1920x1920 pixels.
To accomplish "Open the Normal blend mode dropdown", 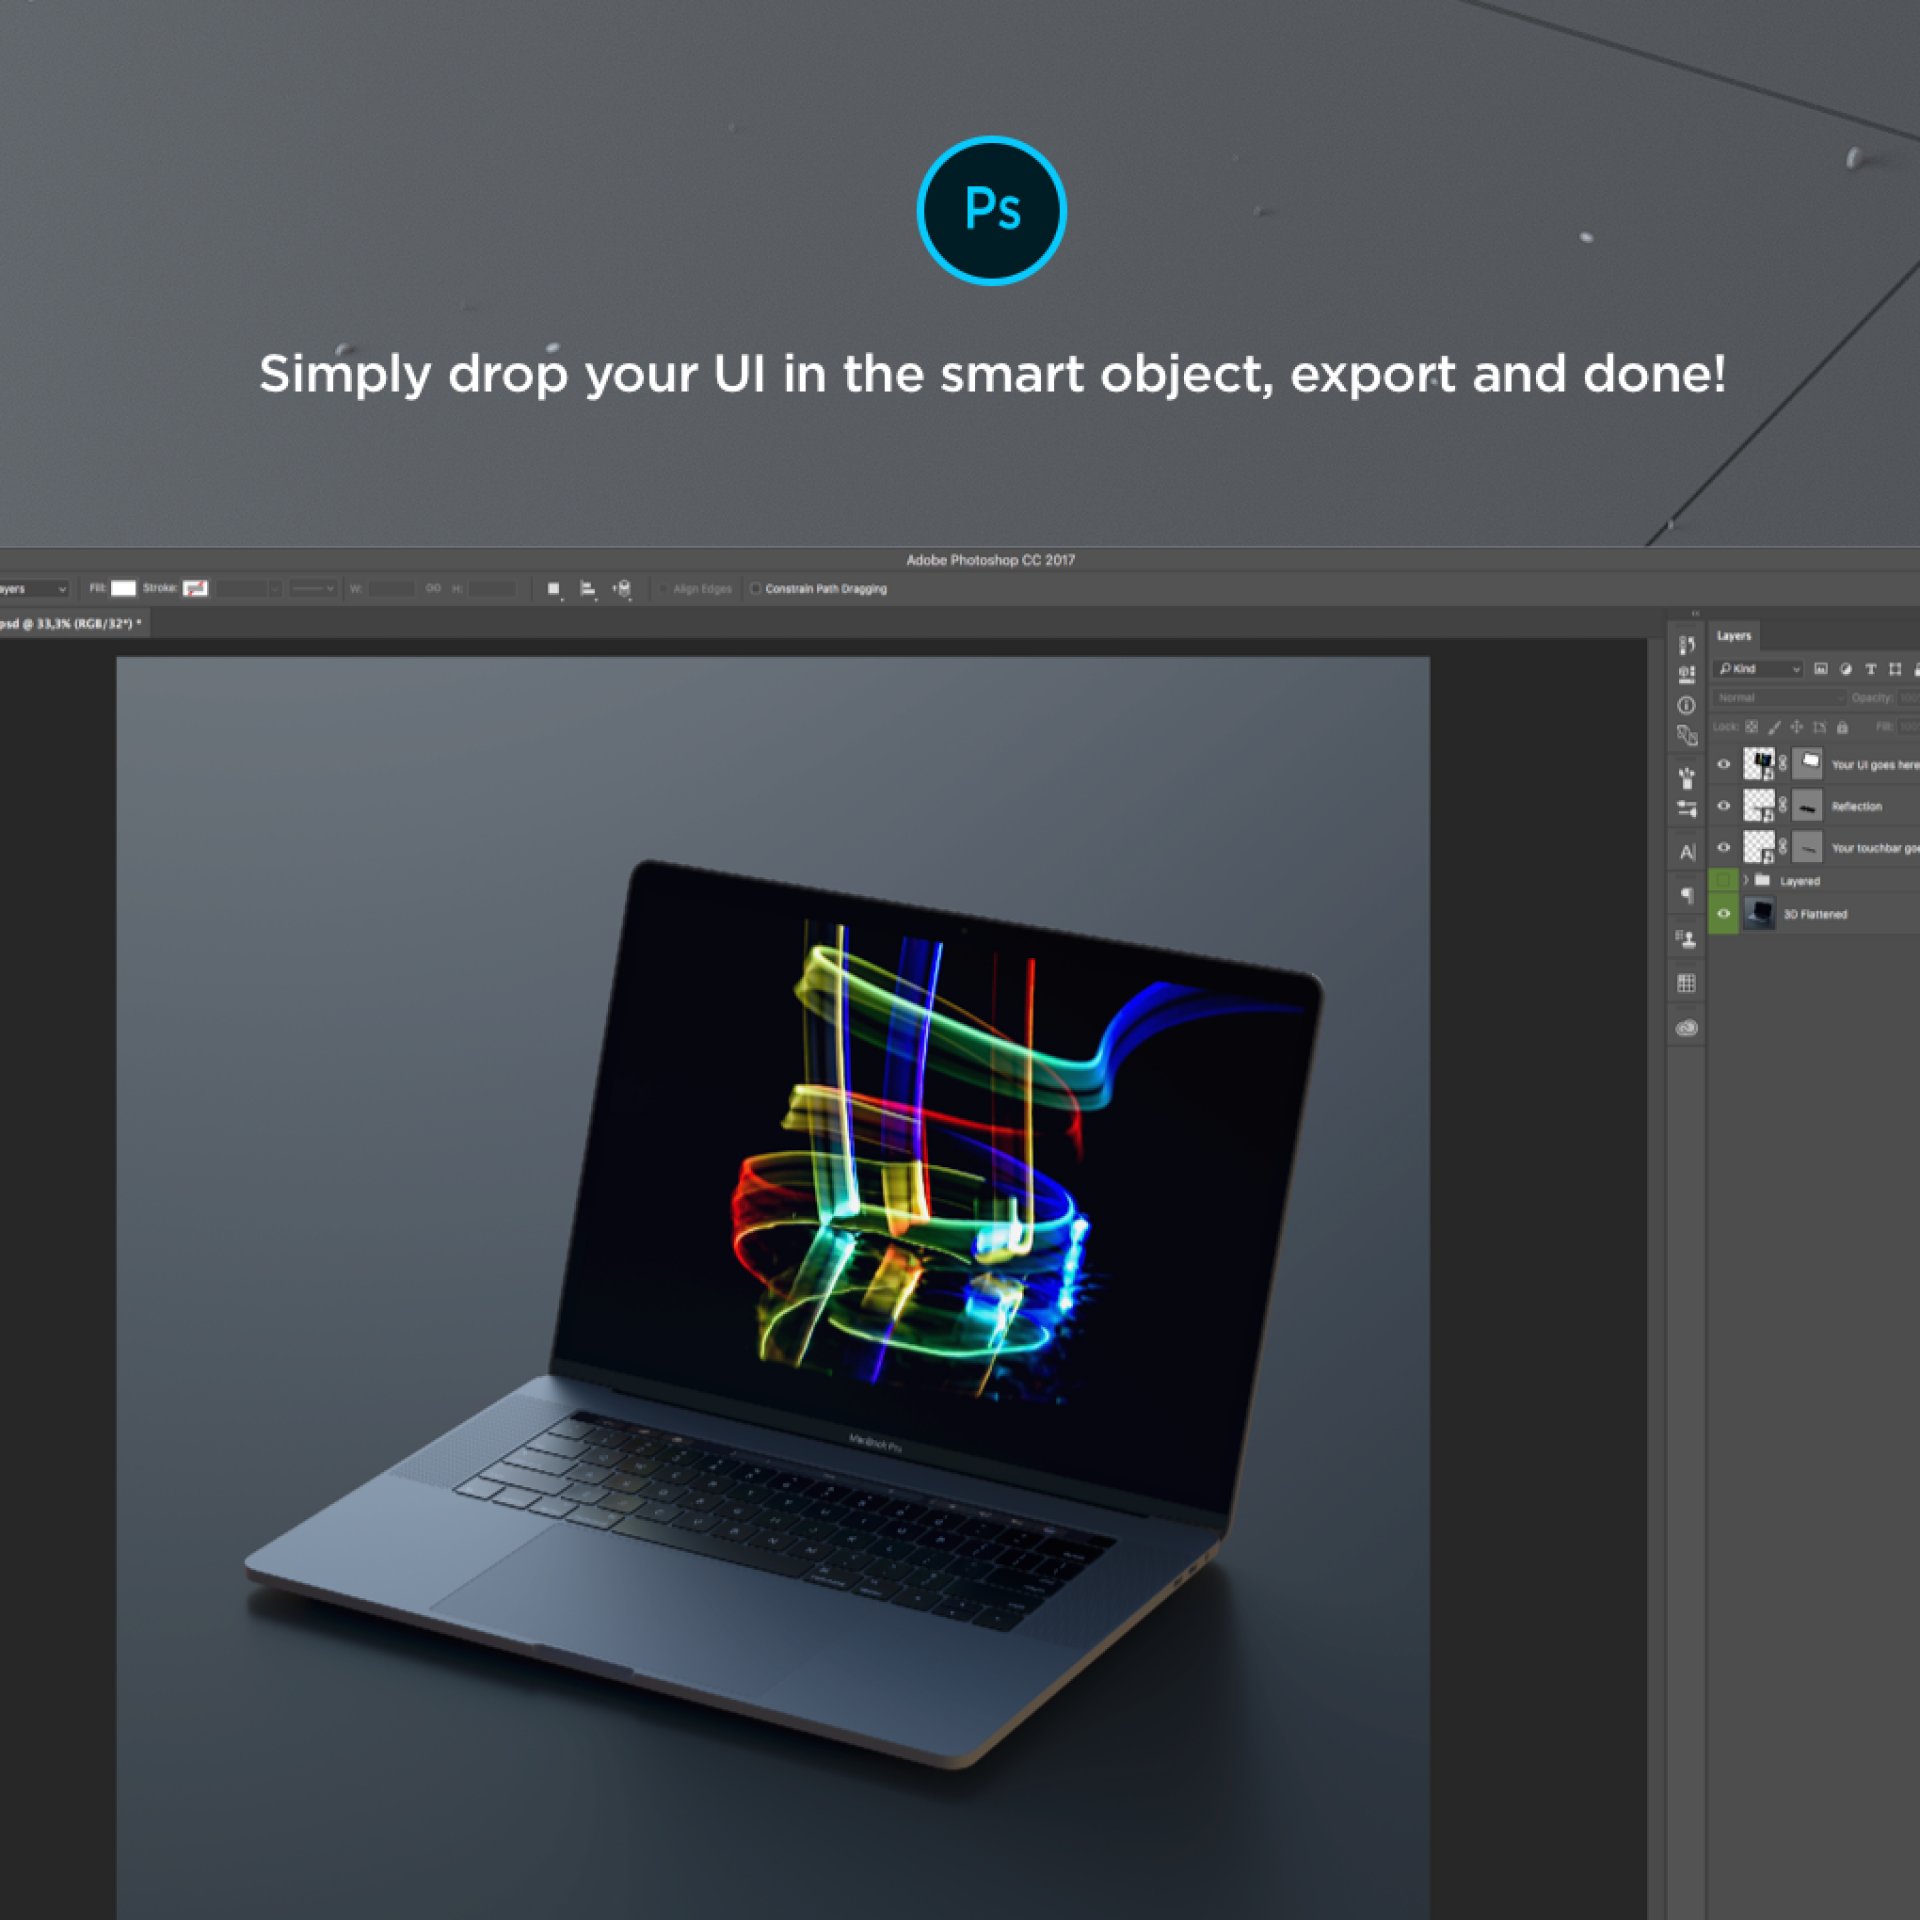I will (1778, 698).
